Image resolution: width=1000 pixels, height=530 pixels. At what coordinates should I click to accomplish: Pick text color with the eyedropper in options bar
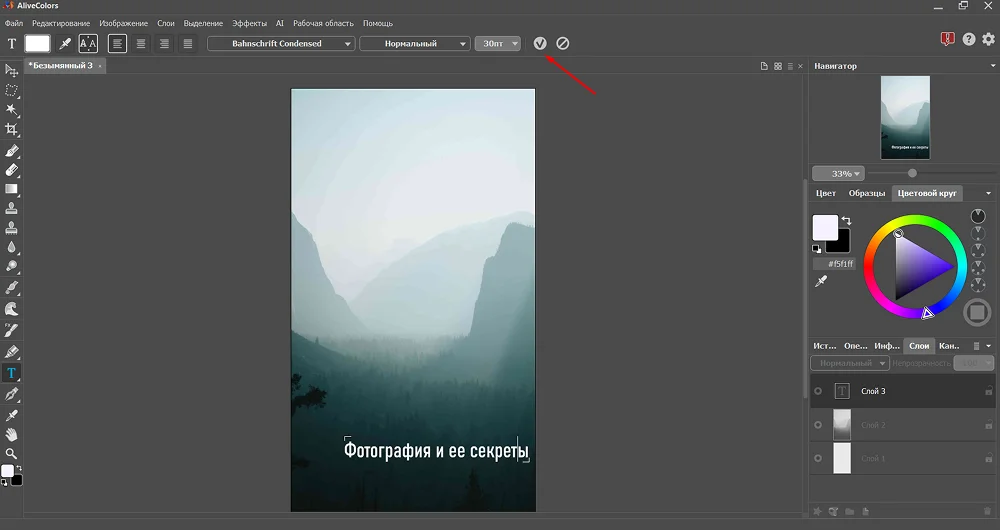(64, 43)
